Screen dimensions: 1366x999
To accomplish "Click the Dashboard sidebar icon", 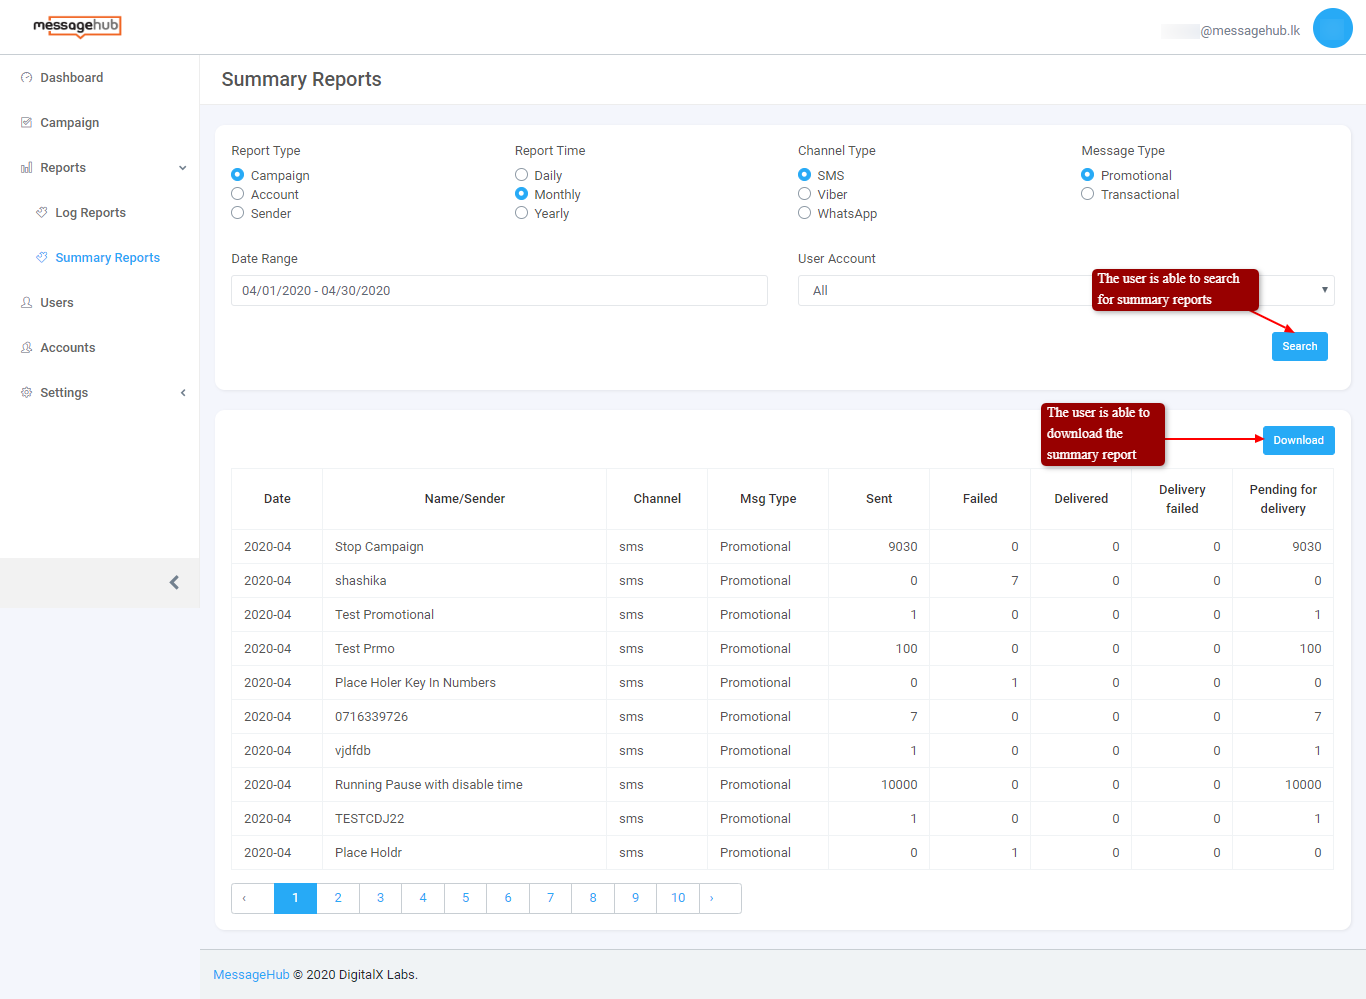I will pos(27,78).
